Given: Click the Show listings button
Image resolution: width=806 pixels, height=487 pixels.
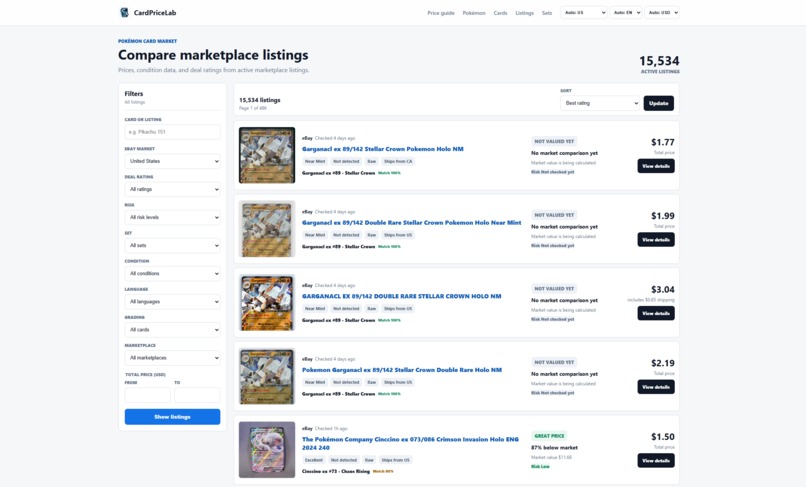Looking at the screenshot, I should click(x=172, y=417).
